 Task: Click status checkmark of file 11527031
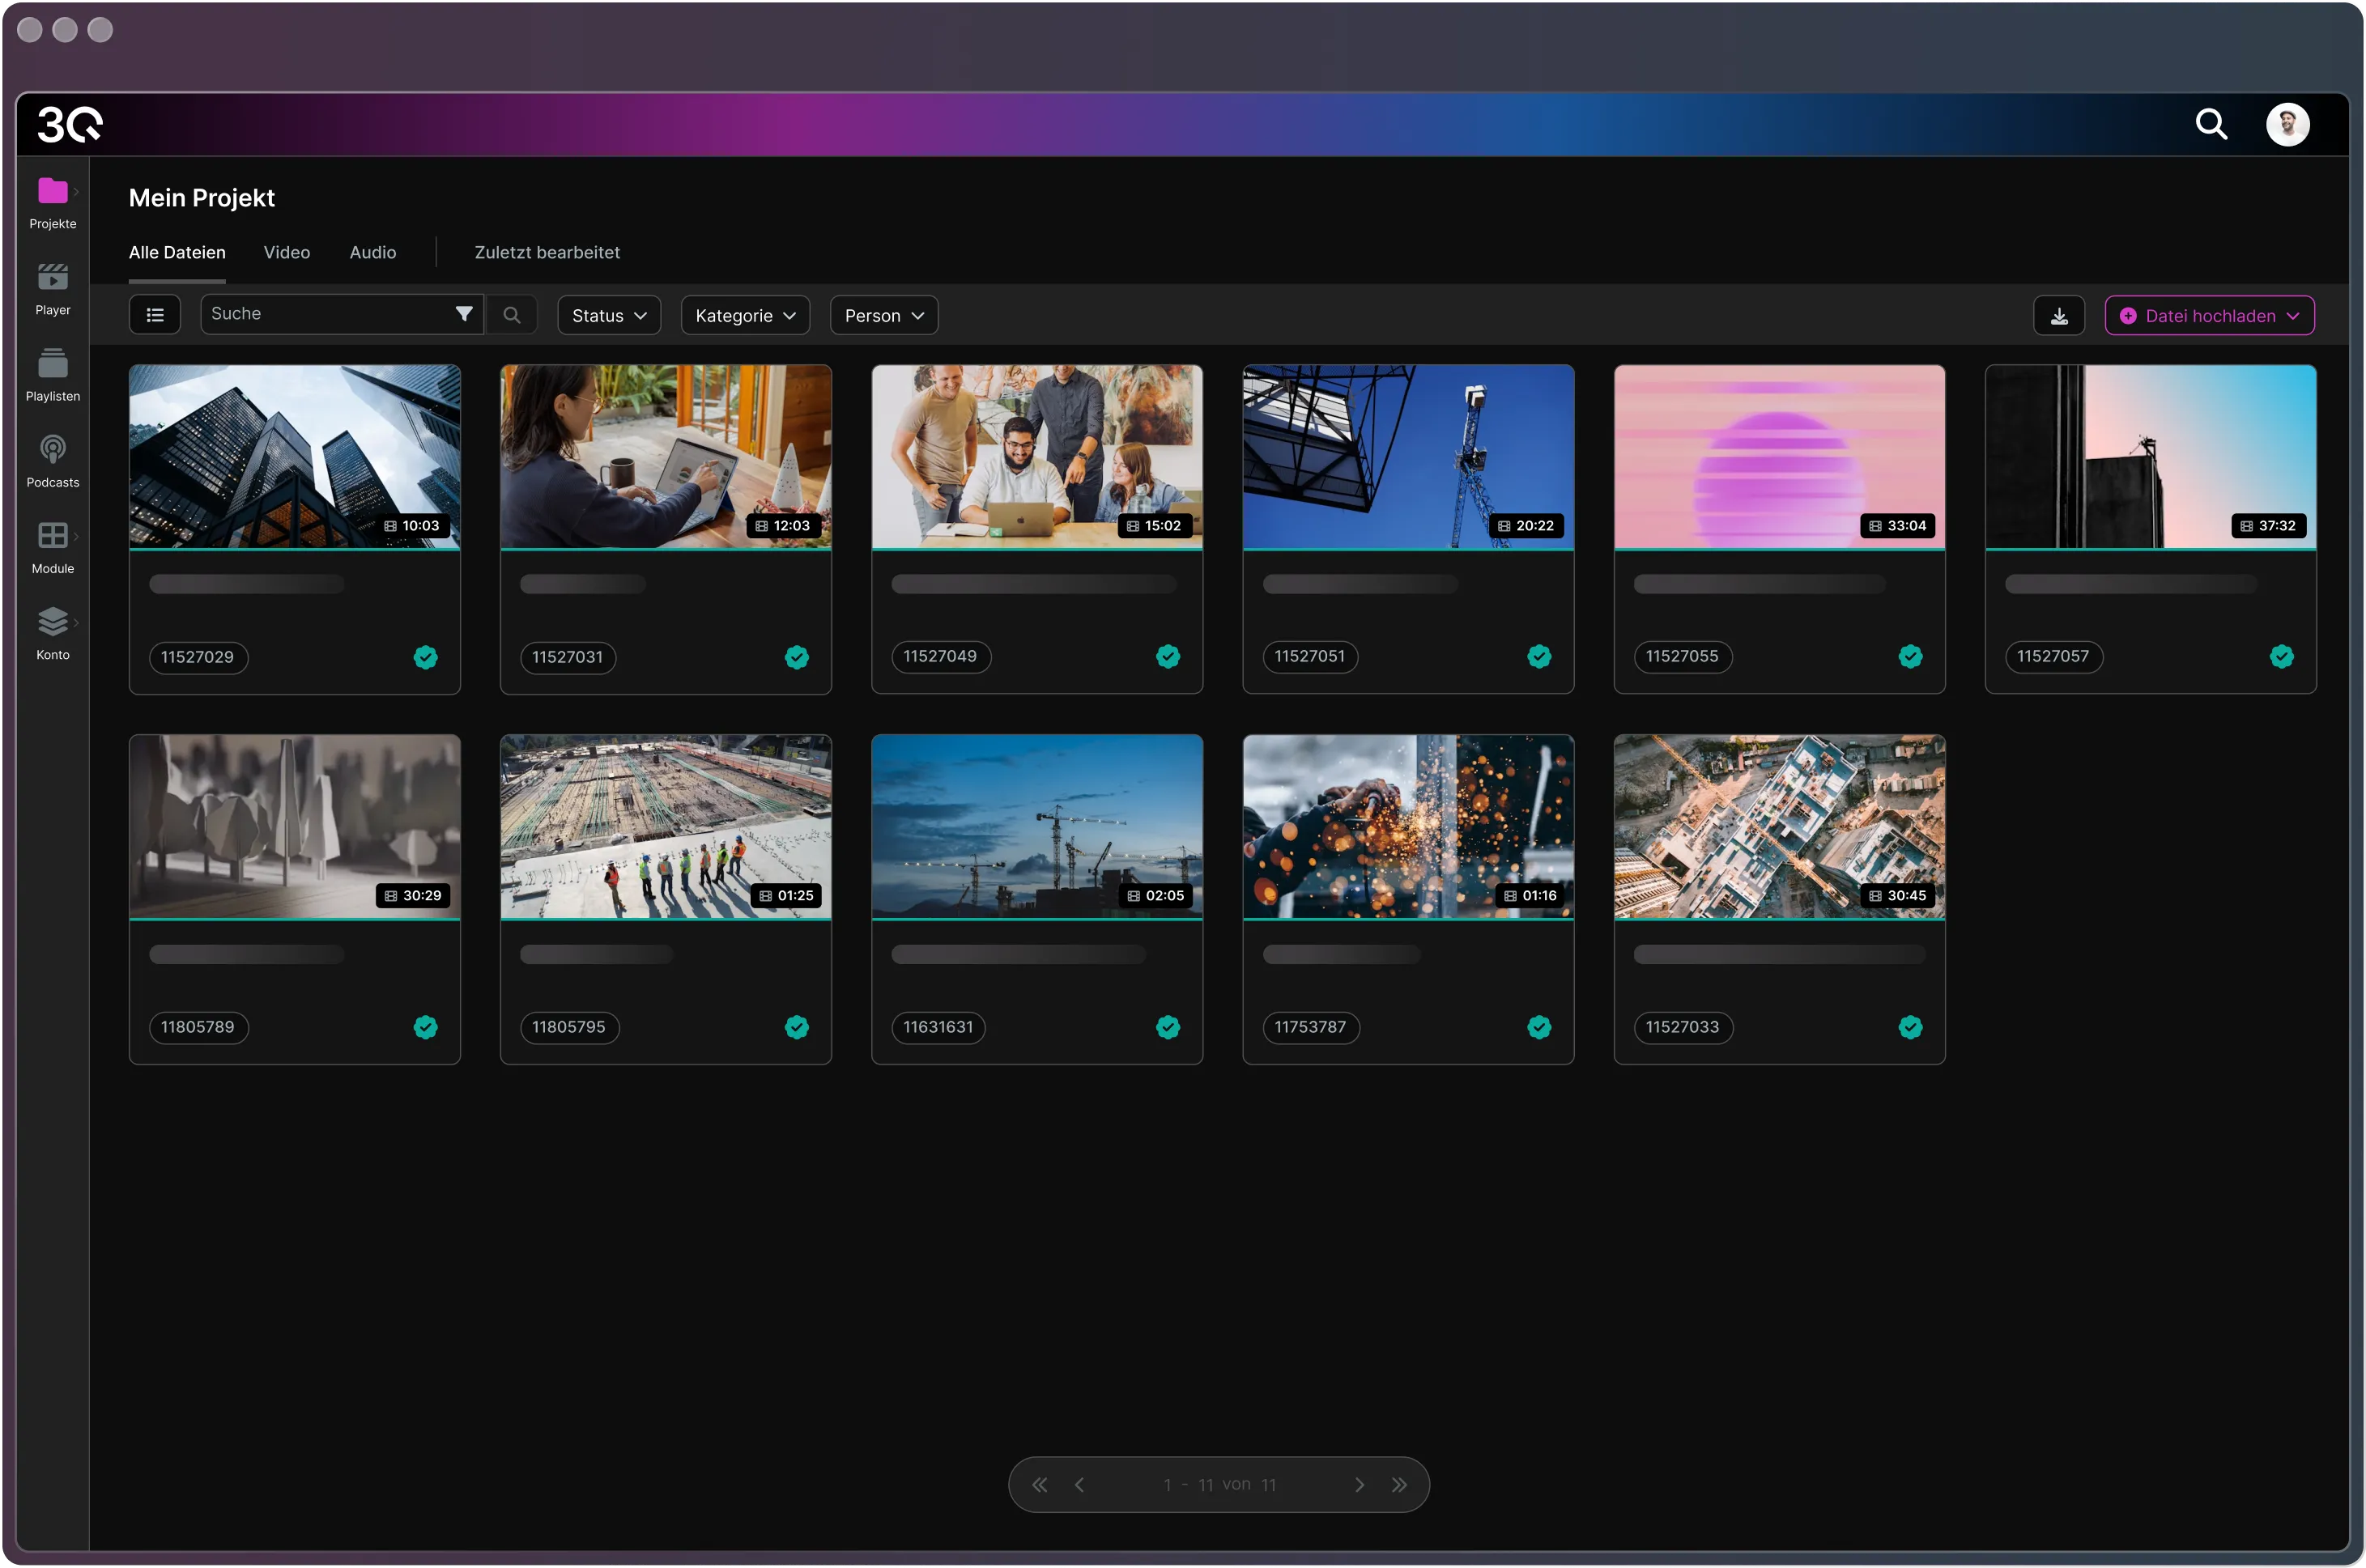[x=796, y=657]
